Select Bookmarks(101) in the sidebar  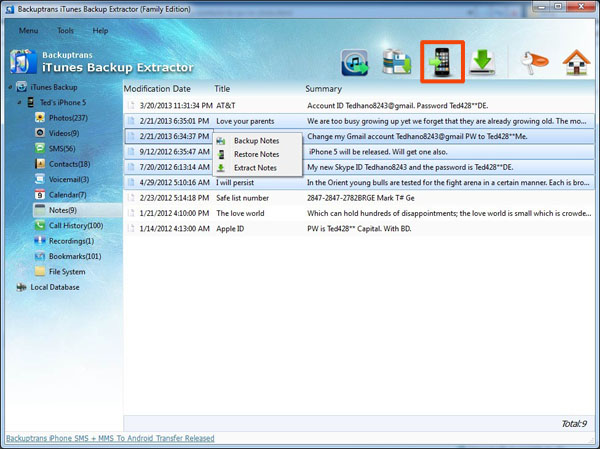point(75,256)
